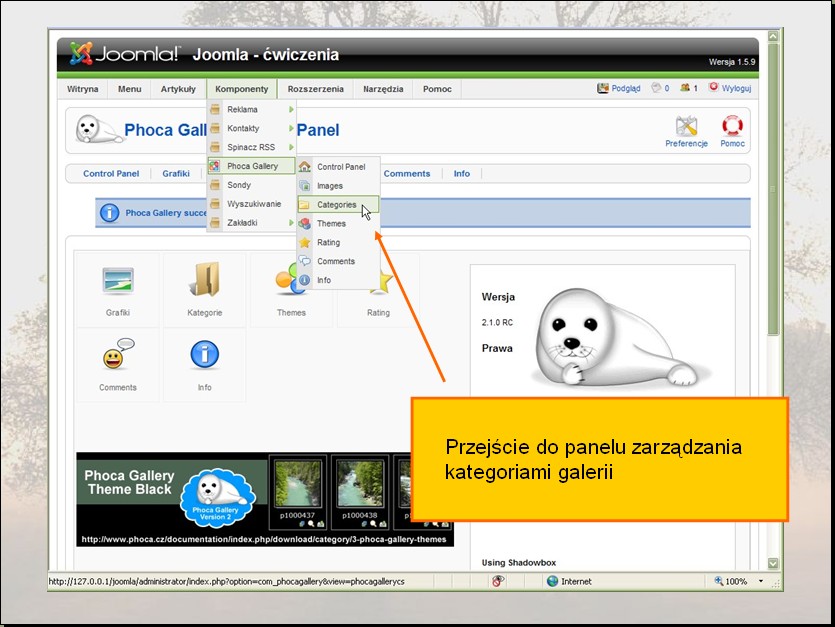Click the '2.1.0 RC' version text
Image resolution: width=835 pixels, height=627 pixels.
[497, 322]
